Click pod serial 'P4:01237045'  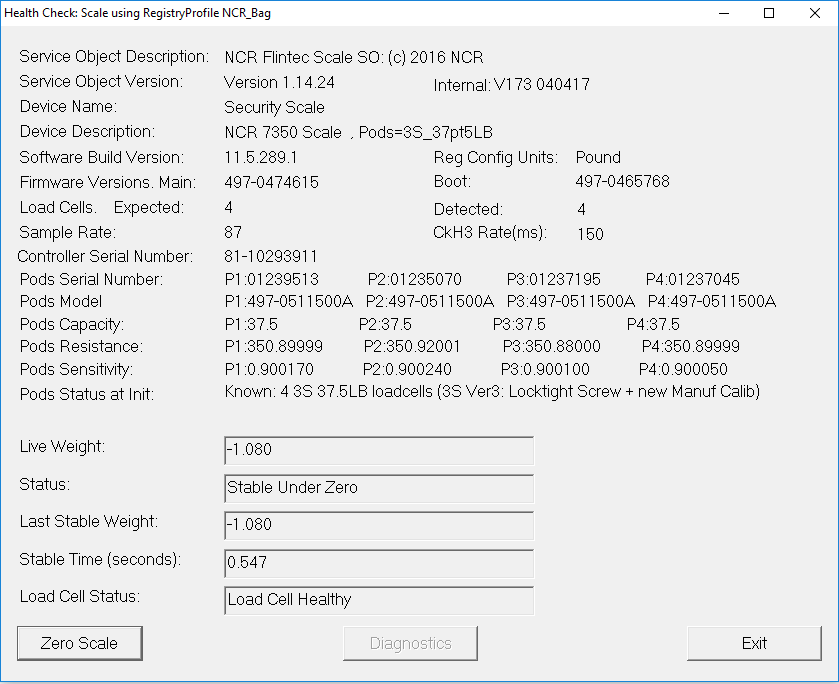click(x=692, y=279)
